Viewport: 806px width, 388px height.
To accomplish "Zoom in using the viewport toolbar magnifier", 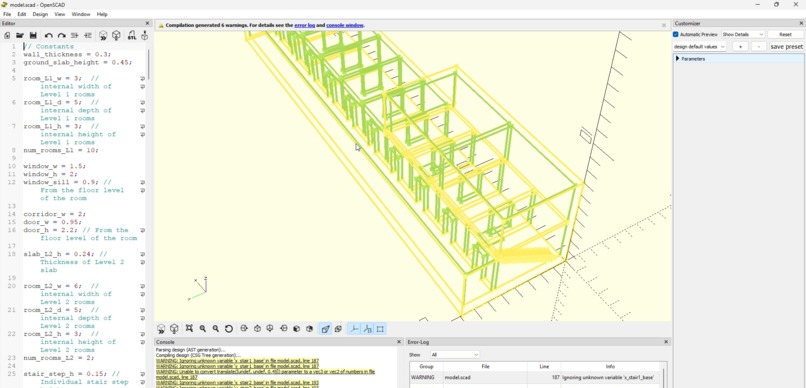I will [x=203, y=329].
